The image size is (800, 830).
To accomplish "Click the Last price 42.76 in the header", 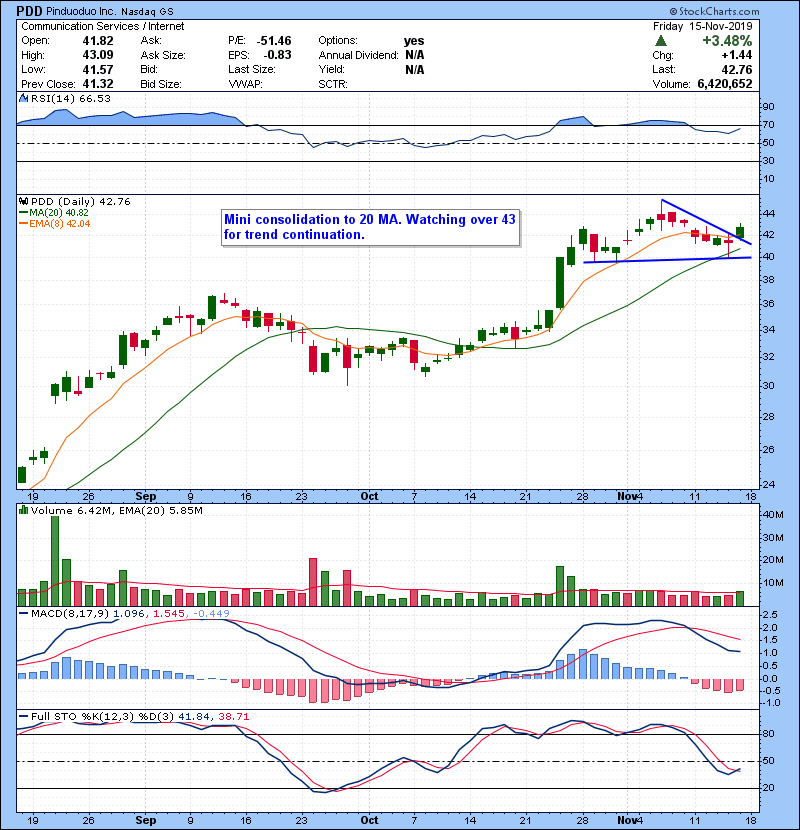I will coord(736,69).
